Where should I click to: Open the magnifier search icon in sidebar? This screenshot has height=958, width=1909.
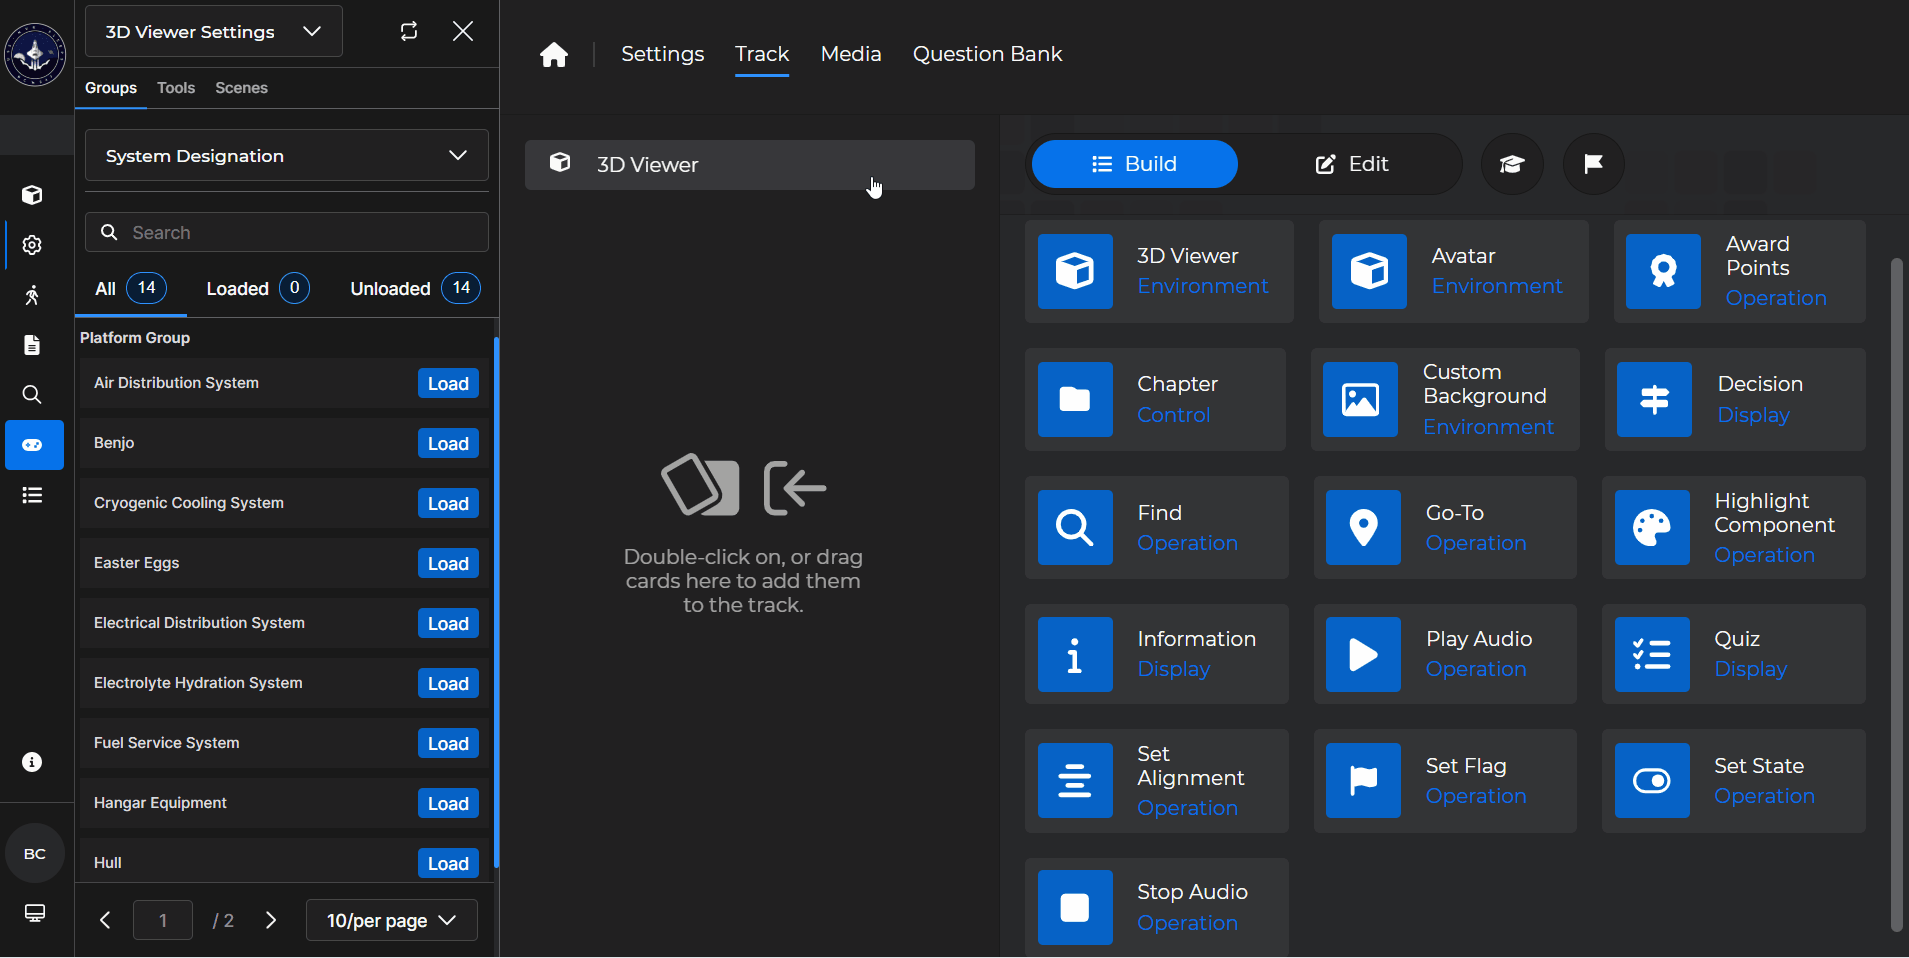point(32,395)
